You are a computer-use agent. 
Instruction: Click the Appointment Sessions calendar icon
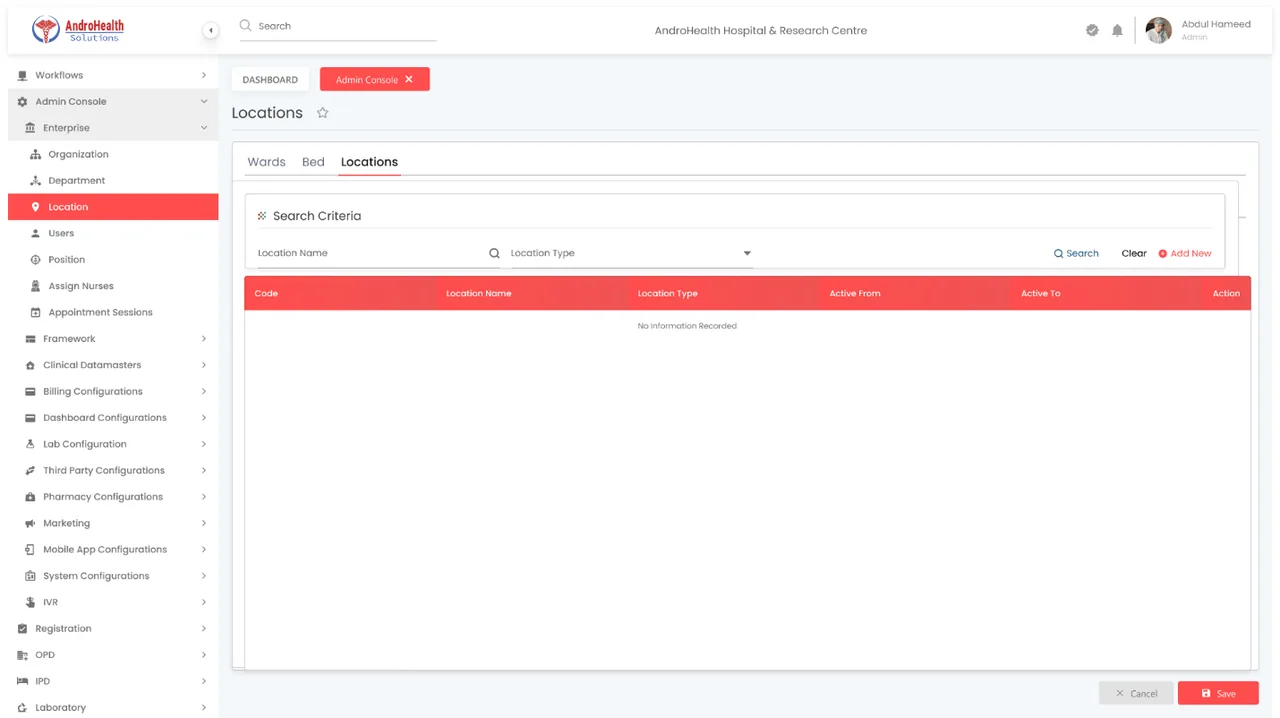36,312
